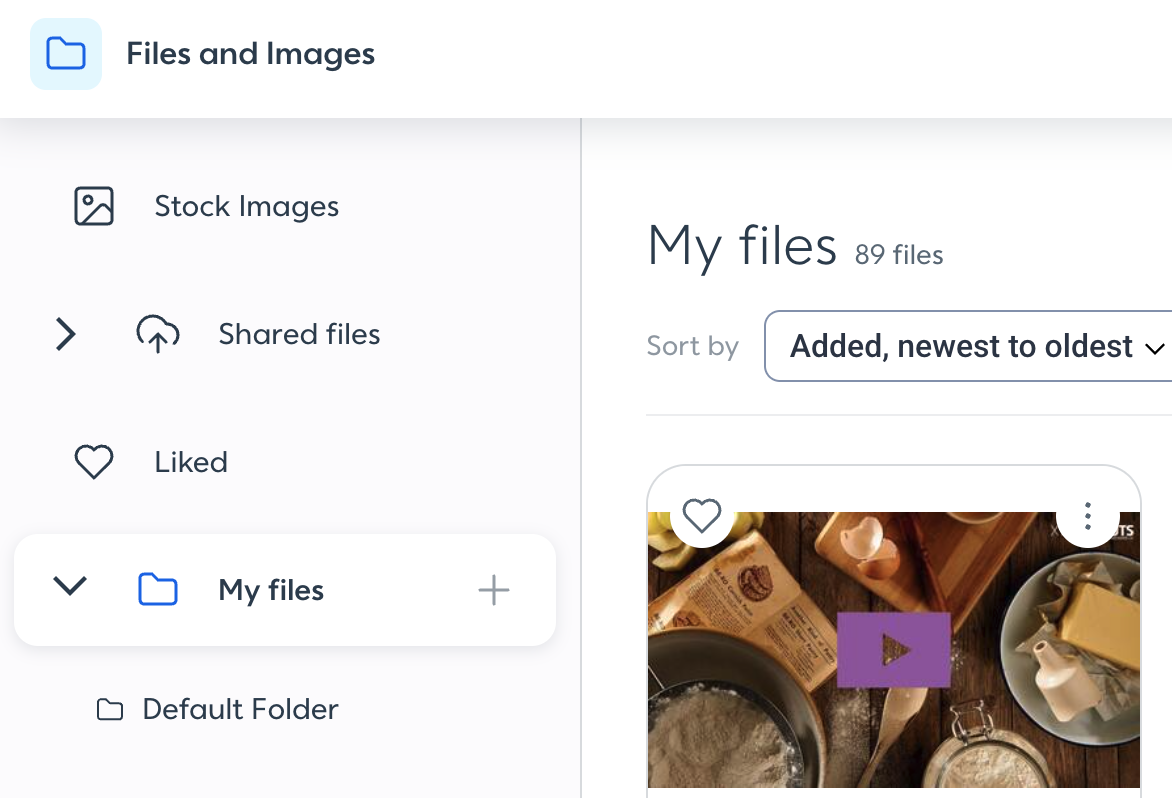Click the Sort by dropdown arrow
This screenshot has width=1172, height=798.
pyautogui.click(x=1155, y=348)
